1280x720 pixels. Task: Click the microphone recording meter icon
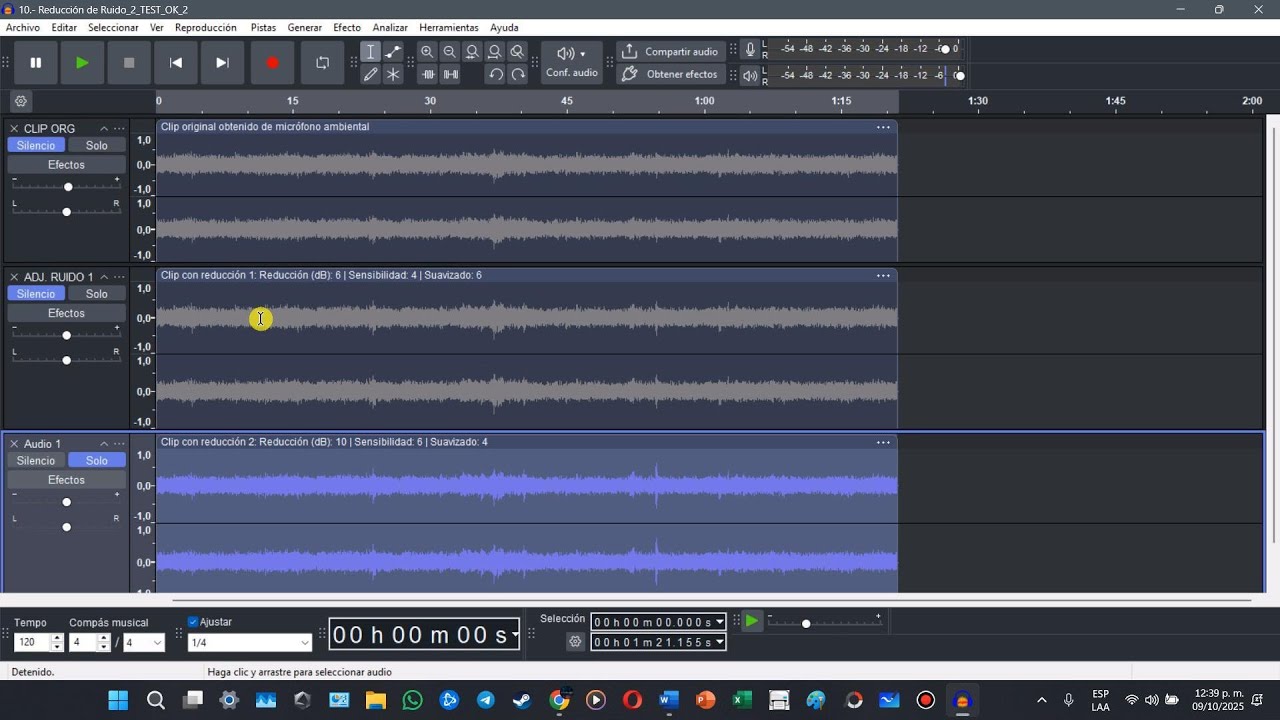tap(750, 50)
